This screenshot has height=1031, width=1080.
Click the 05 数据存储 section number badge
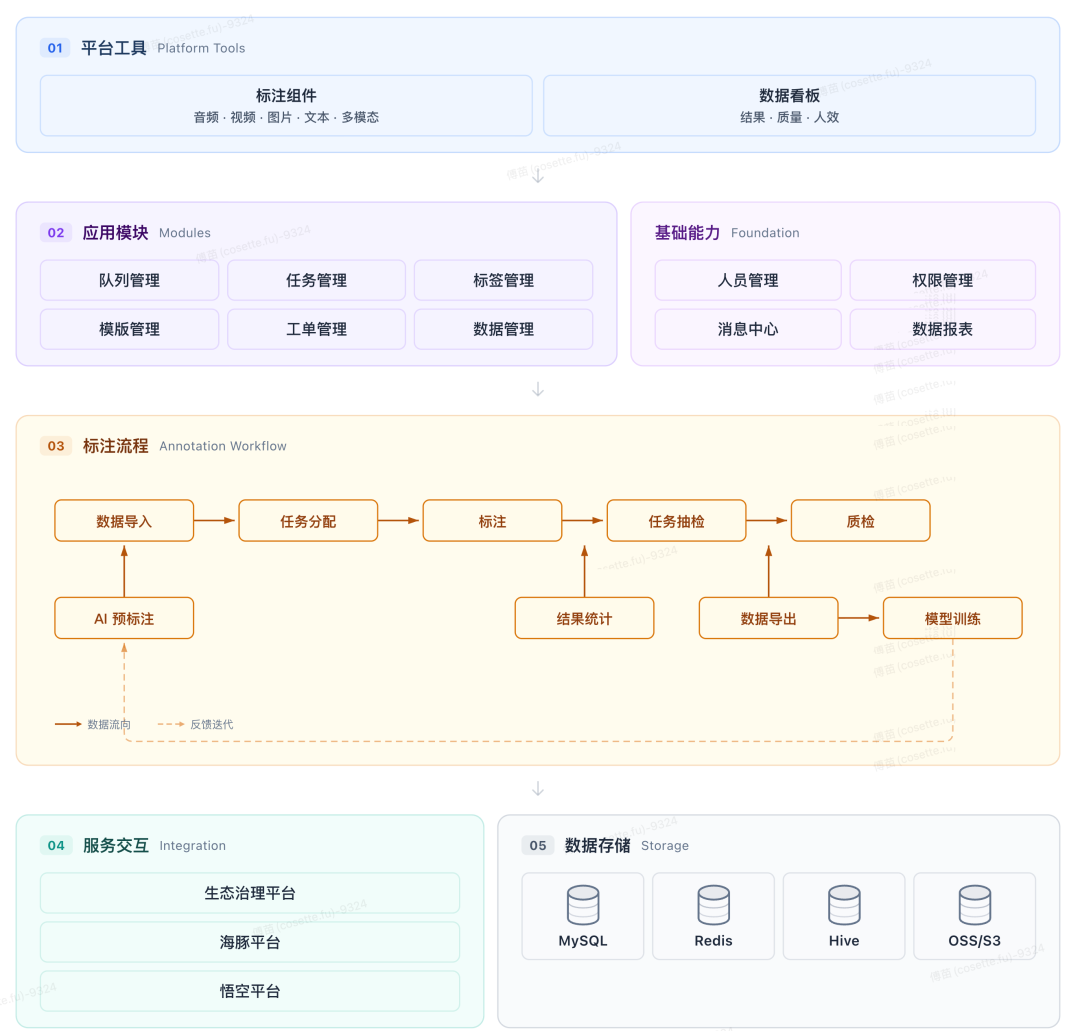coord(538,845)
